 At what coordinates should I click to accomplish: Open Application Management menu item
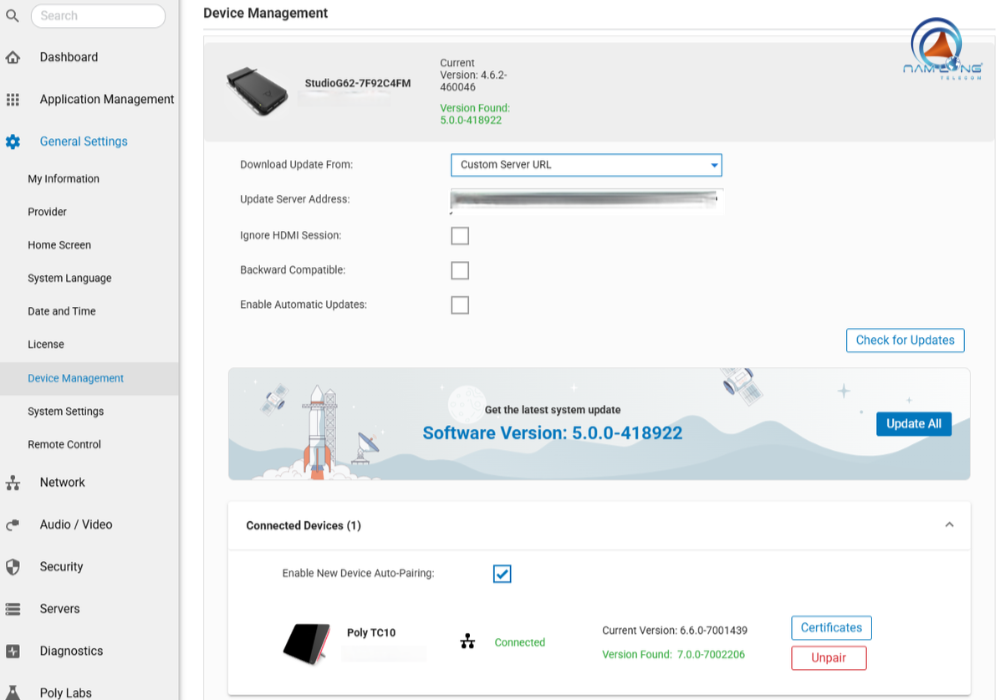tap(107, 99)
